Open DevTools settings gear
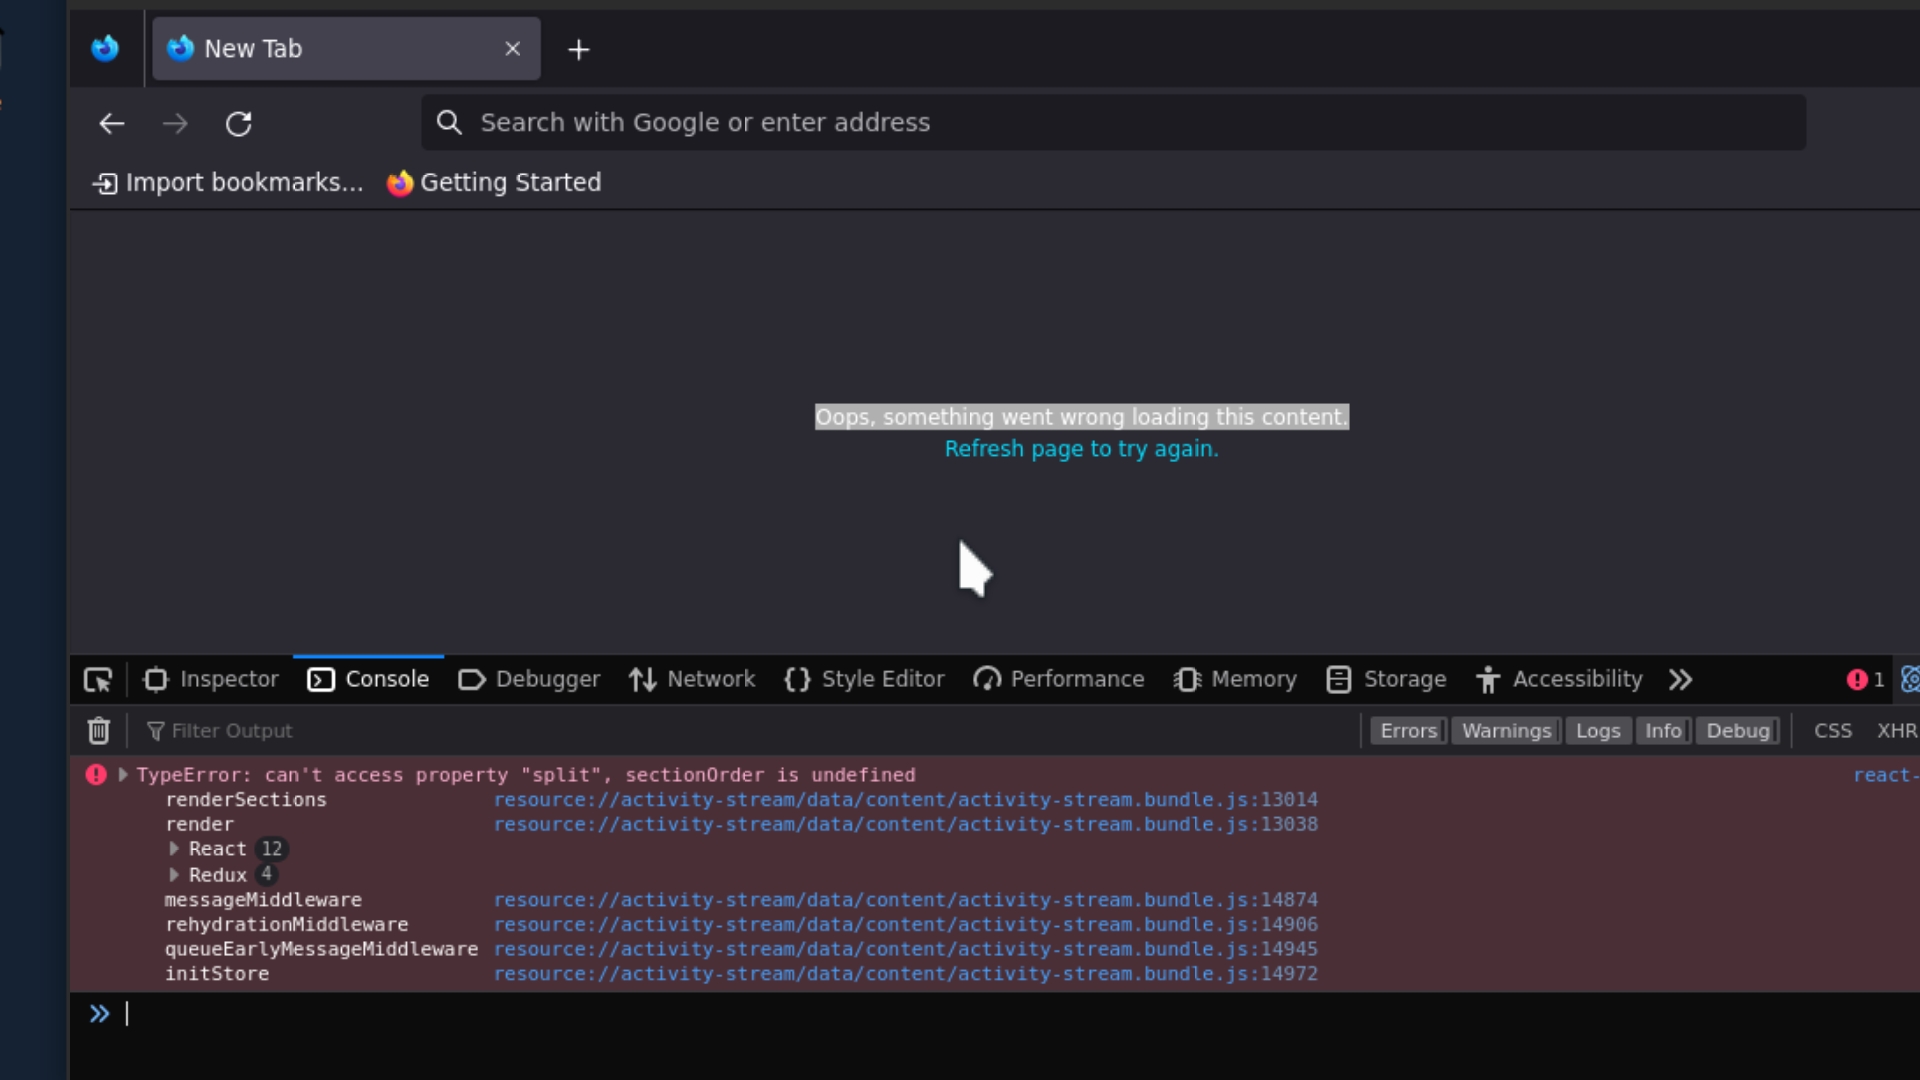 click(x=1911, y=679)
